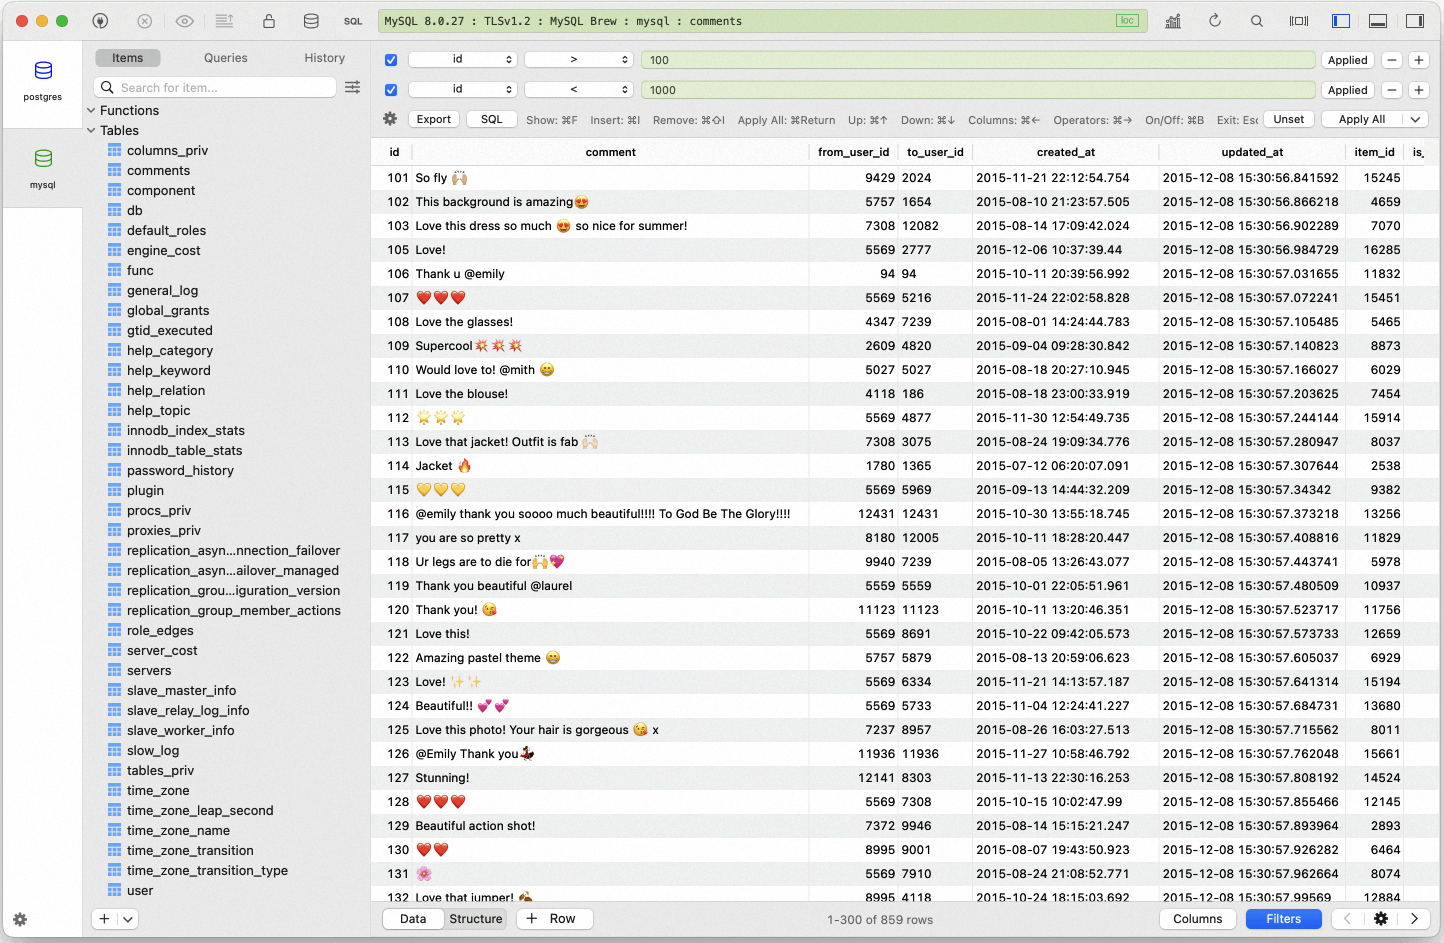Click filter value field containing 1000
Image resolution: width=1444 pixels, height=943 pixels.
coord(978,90)
